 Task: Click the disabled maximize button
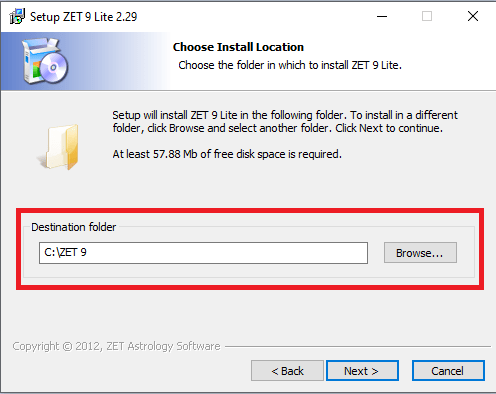click(427, 16)
